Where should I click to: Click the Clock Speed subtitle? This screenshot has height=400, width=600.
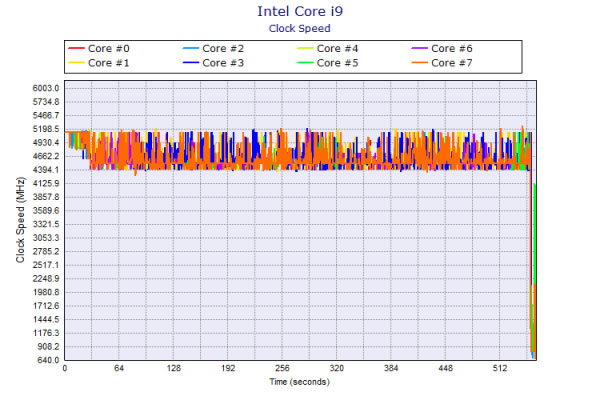[300, 28]
